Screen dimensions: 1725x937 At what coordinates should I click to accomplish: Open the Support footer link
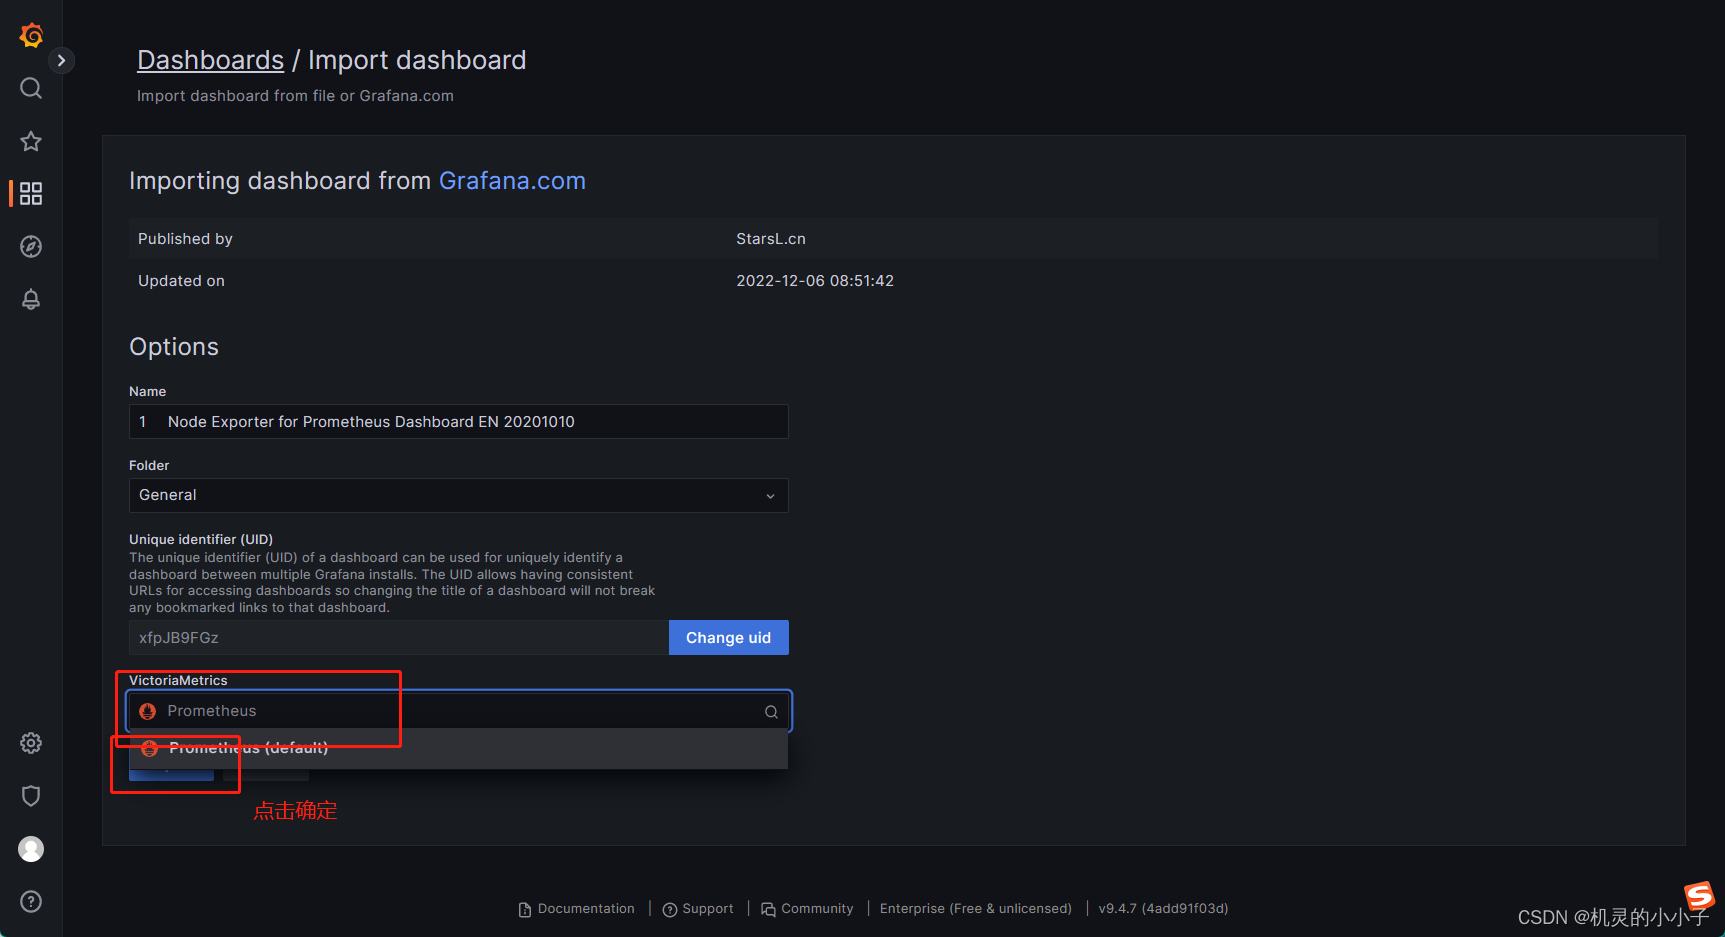(698, 909)
